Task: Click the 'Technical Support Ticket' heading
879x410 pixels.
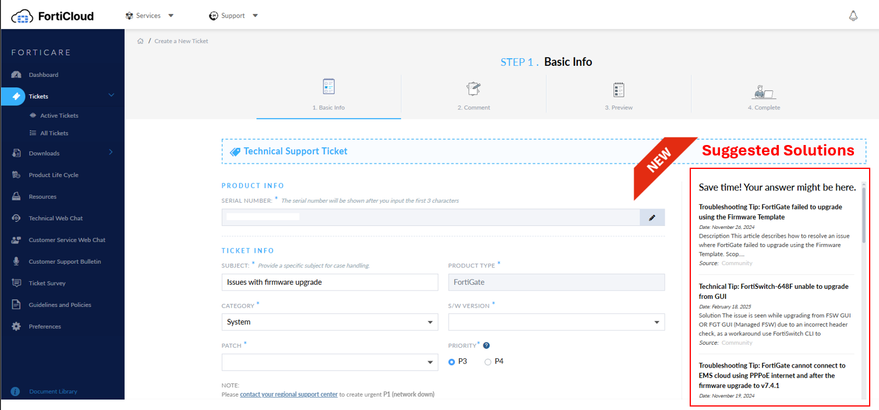Action: (x=295, y=151)
